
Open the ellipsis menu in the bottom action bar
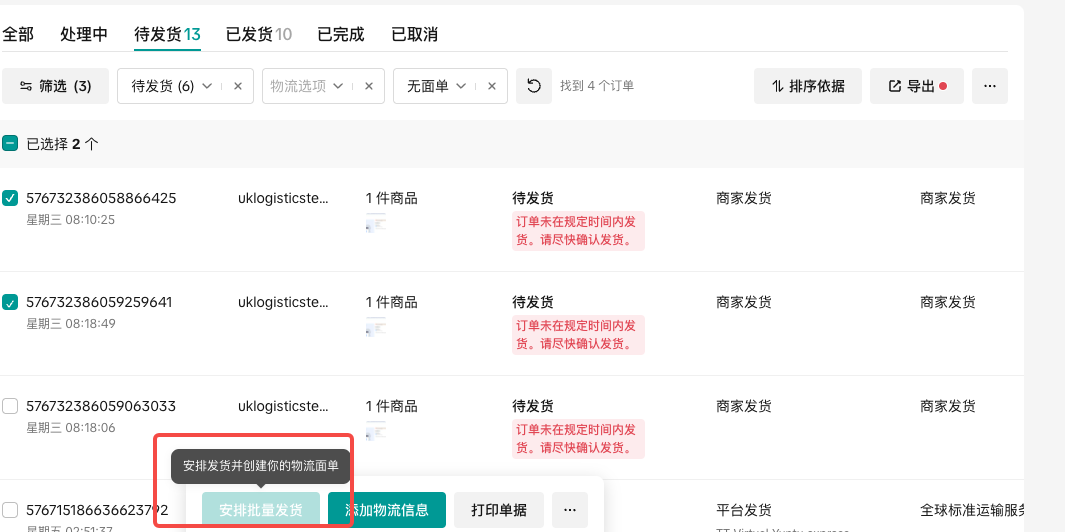[569, 510]
